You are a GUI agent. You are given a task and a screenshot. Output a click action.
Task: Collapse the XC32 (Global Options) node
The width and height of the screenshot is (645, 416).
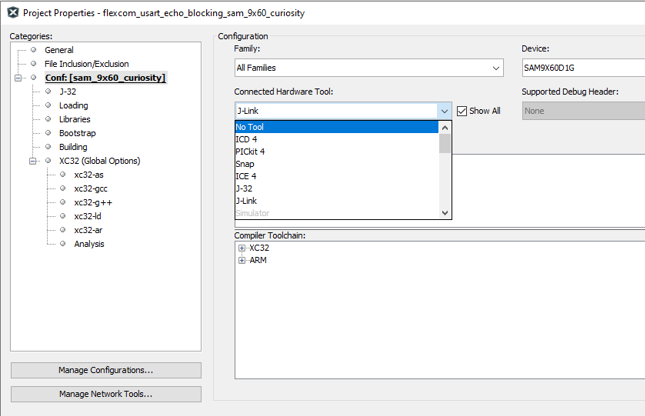(x=33, y=161)
